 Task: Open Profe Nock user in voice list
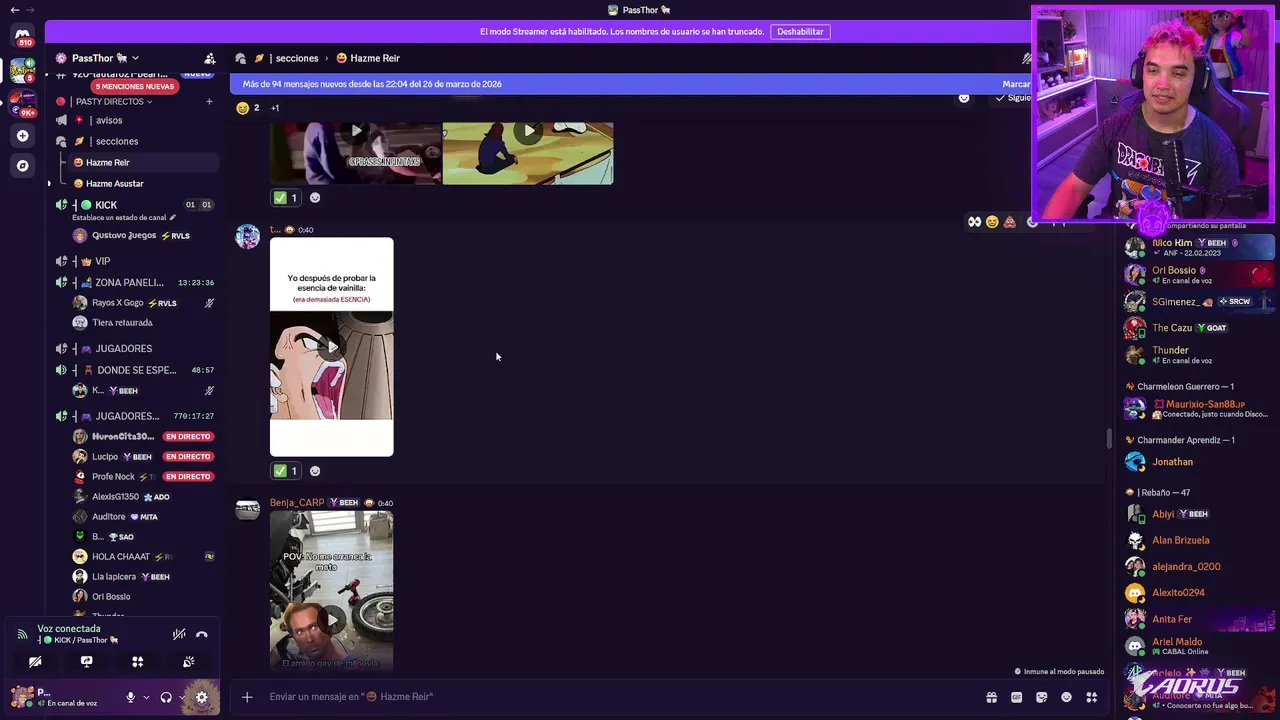coord(113,477)
